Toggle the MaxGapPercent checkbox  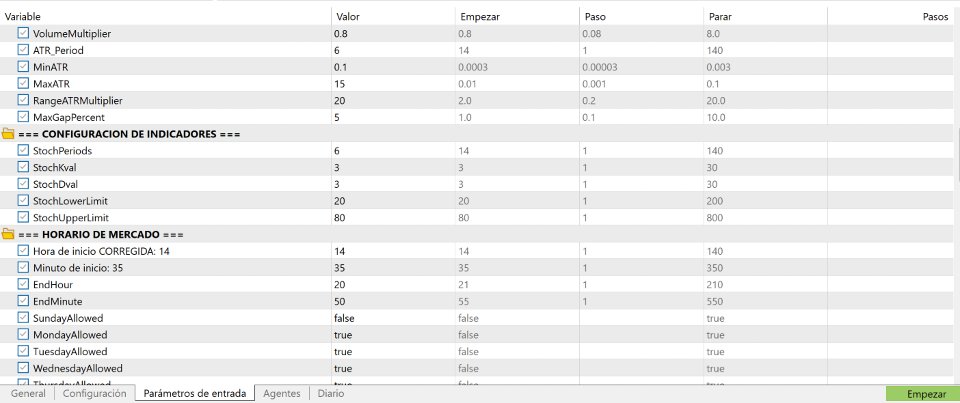pyautogui.click(x=24, y=117)
